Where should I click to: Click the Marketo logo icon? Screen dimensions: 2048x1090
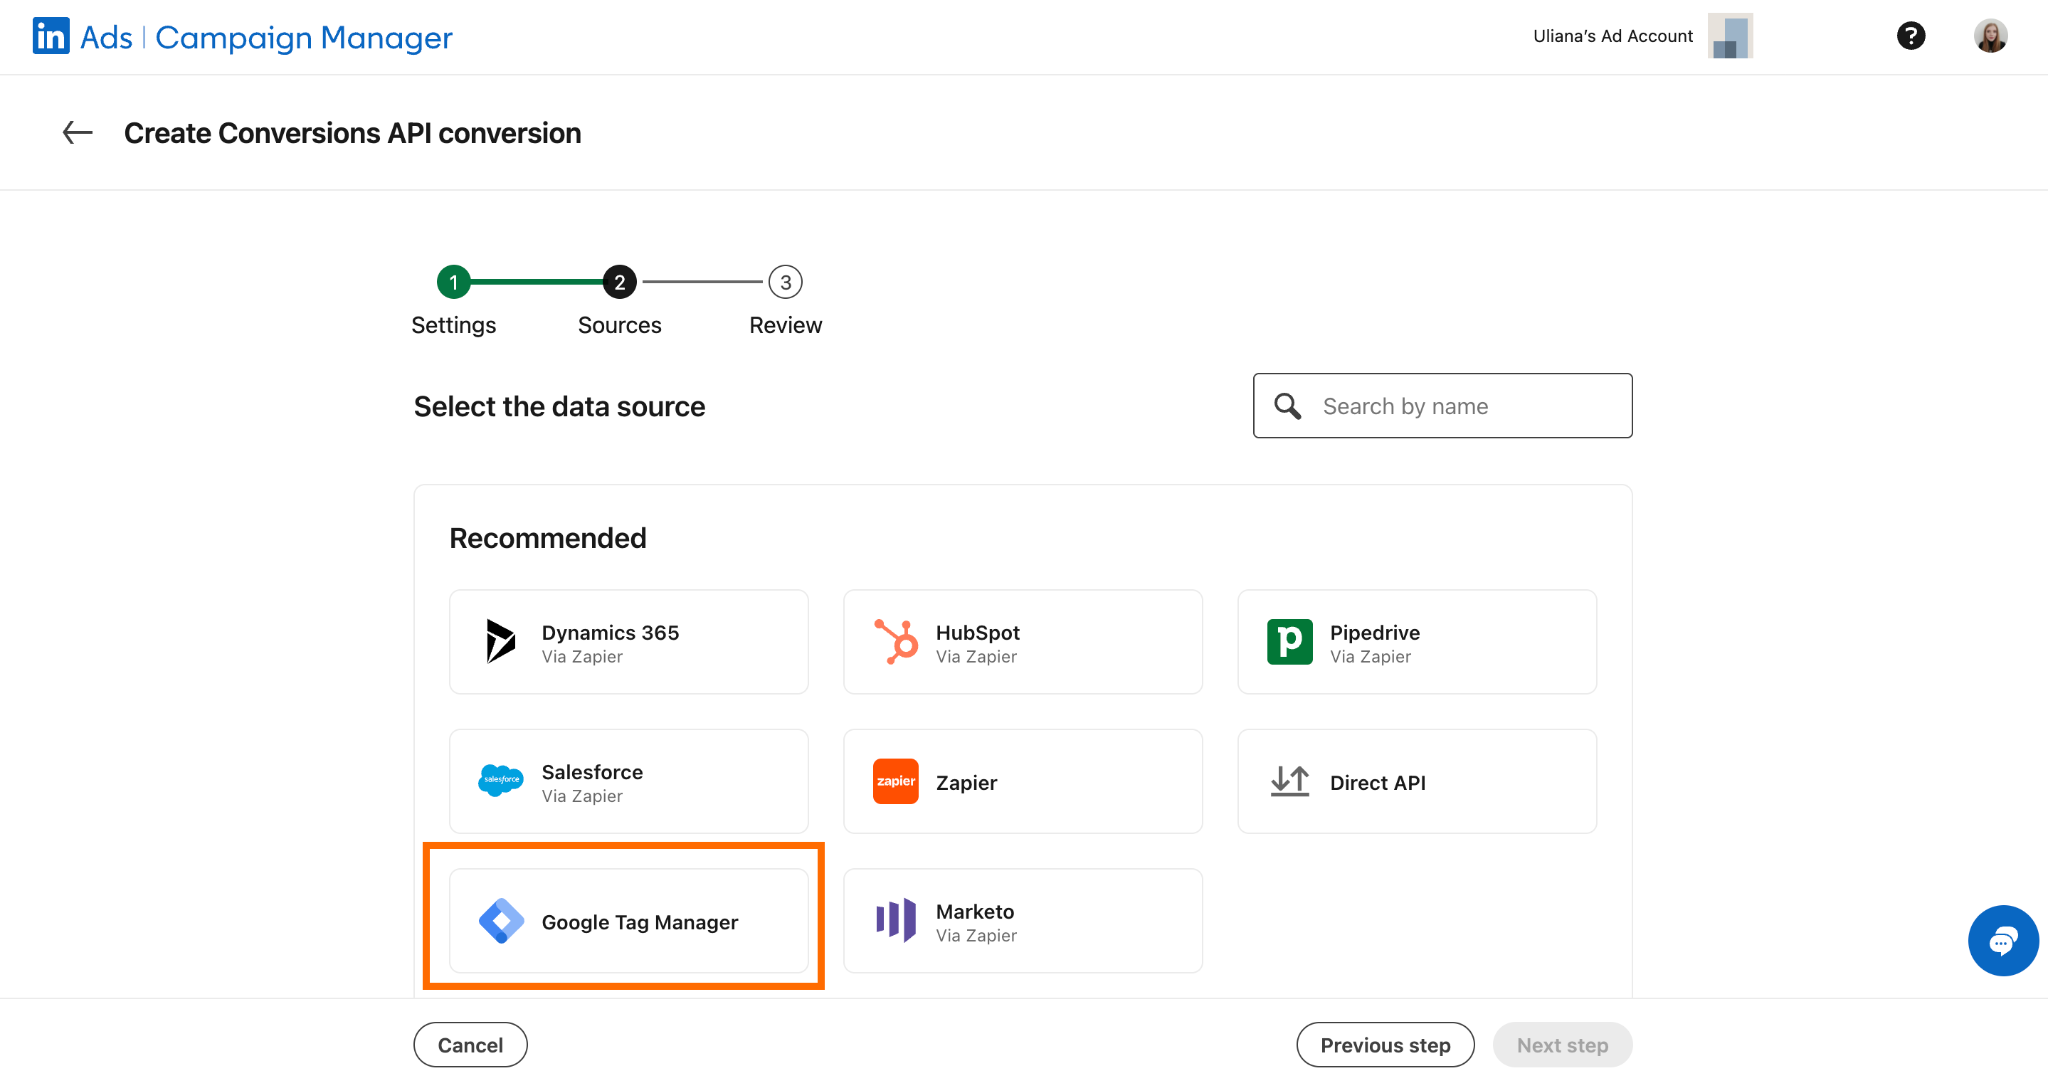click(896, 920)
